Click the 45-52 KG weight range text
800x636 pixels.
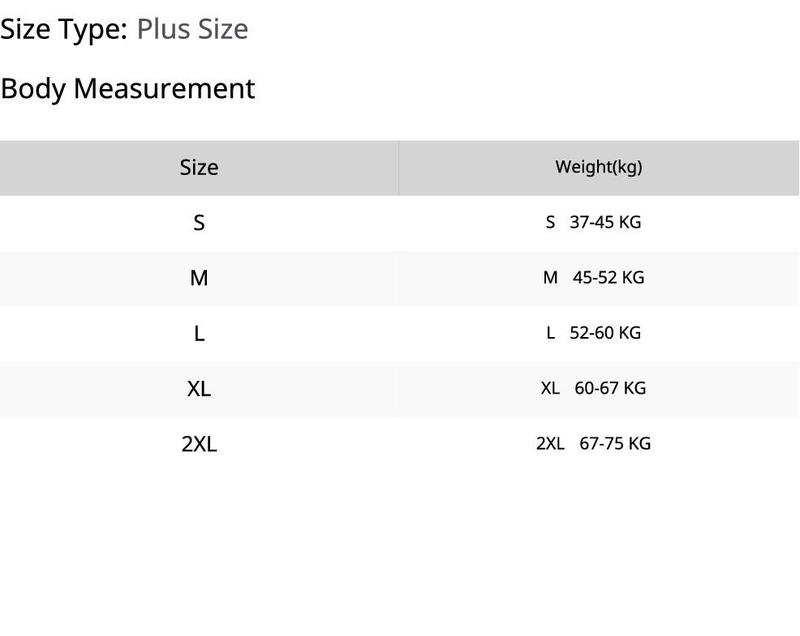[608, 277]
